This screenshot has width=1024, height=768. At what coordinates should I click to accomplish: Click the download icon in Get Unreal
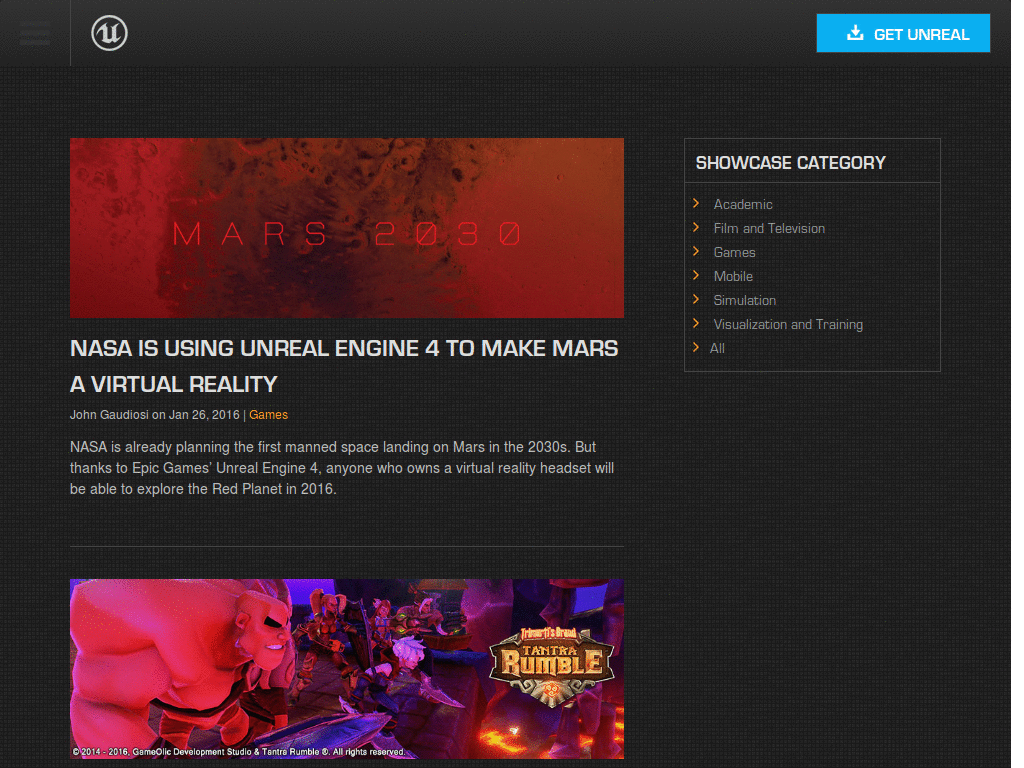[x=855, y=33]
